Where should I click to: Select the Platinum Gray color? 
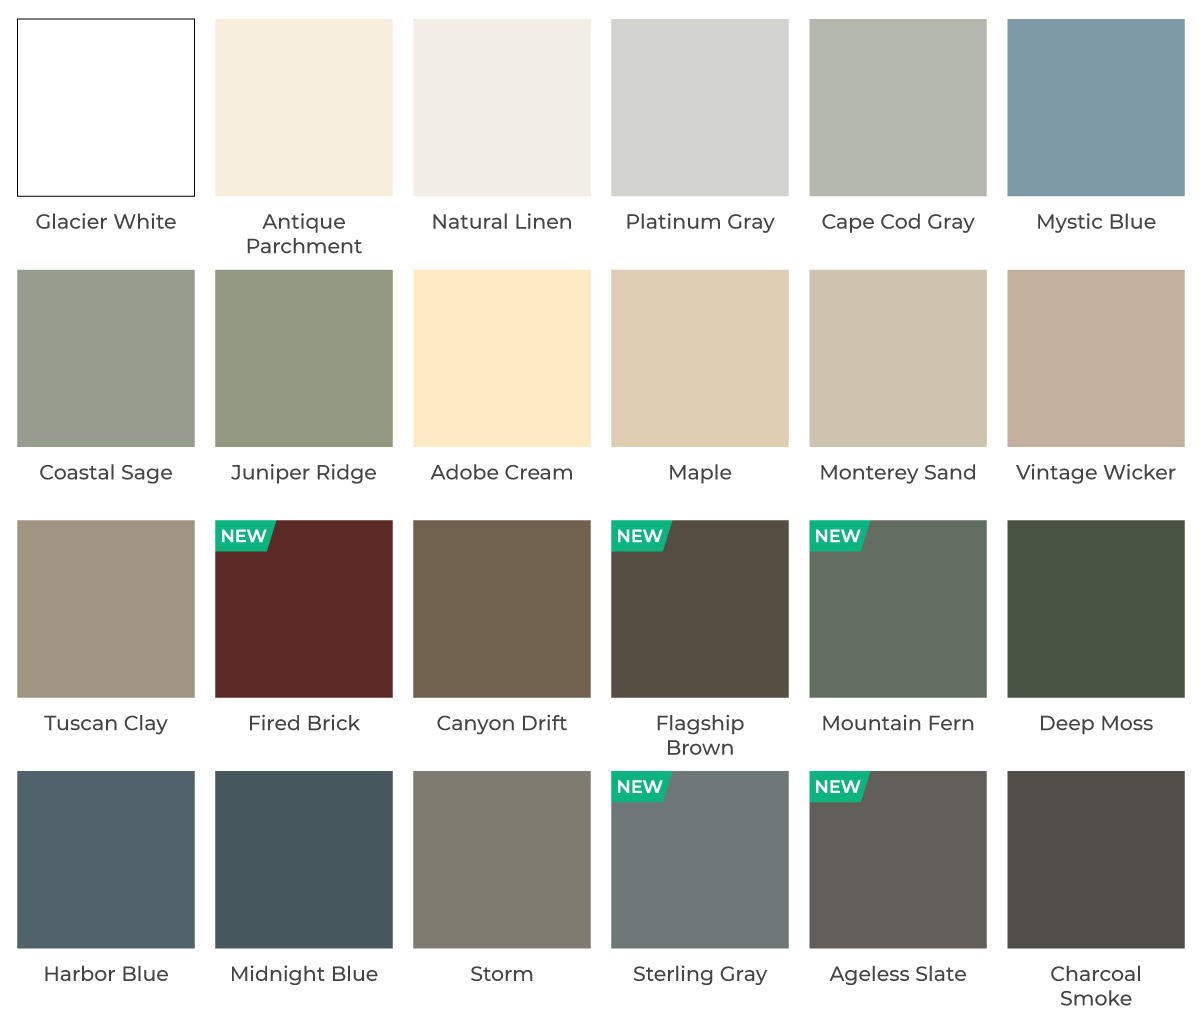(x=699, y=106)
